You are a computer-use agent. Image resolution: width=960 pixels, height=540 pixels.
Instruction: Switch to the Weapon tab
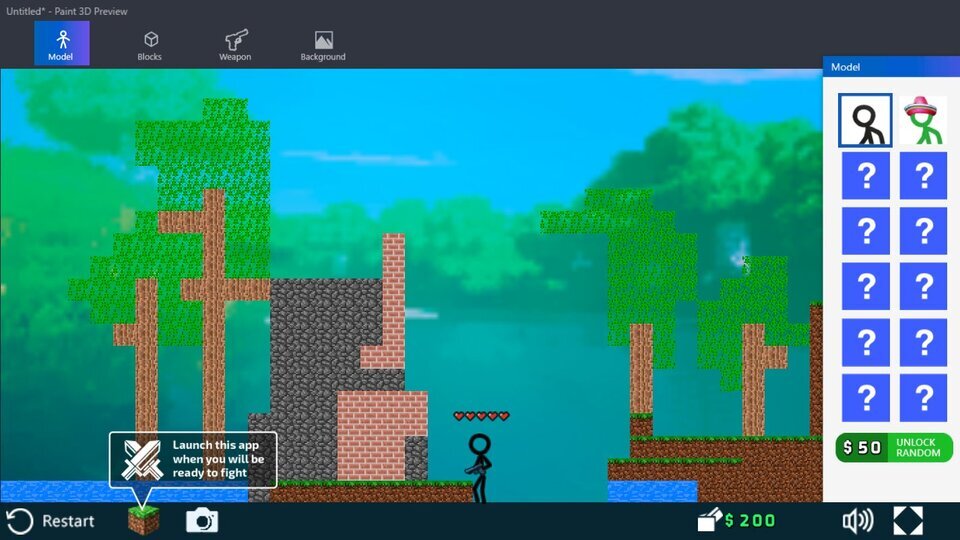(x=236, y=44)
